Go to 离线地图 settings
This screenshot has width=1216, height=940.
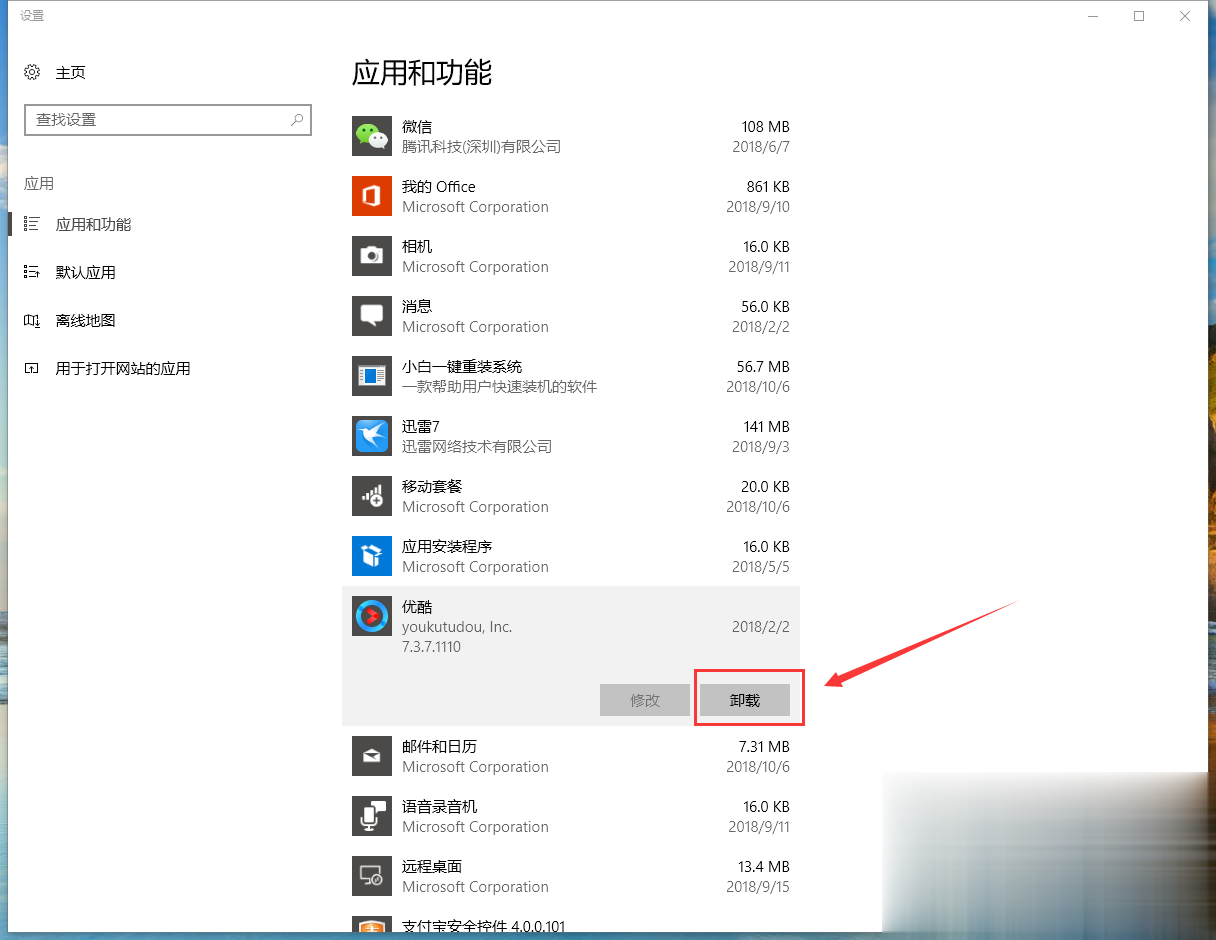click(x=86, y=320)
